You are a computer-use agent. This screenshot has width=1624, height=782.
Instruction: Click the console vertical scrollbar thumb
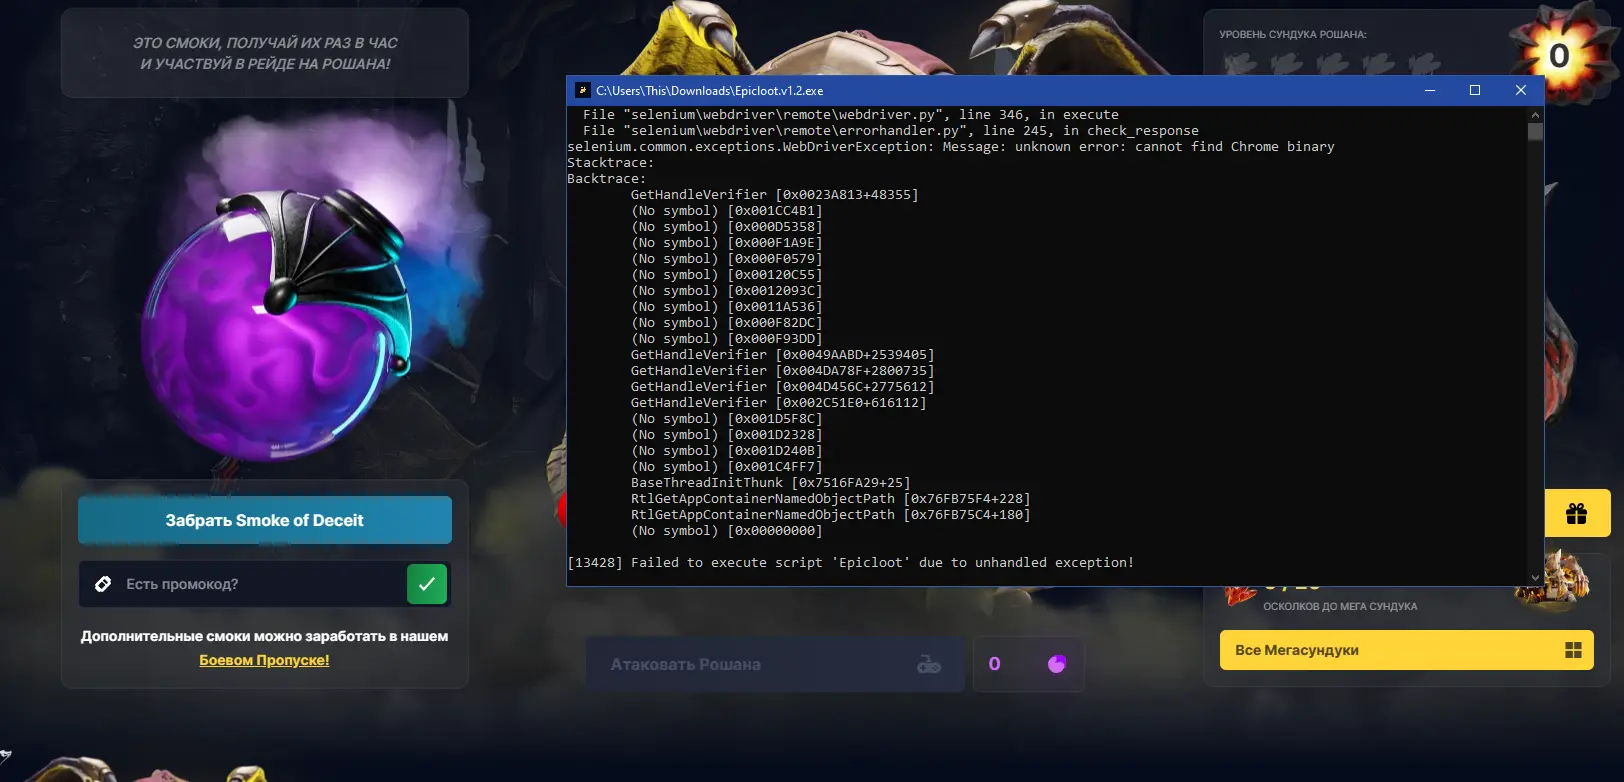[1536, 131]
